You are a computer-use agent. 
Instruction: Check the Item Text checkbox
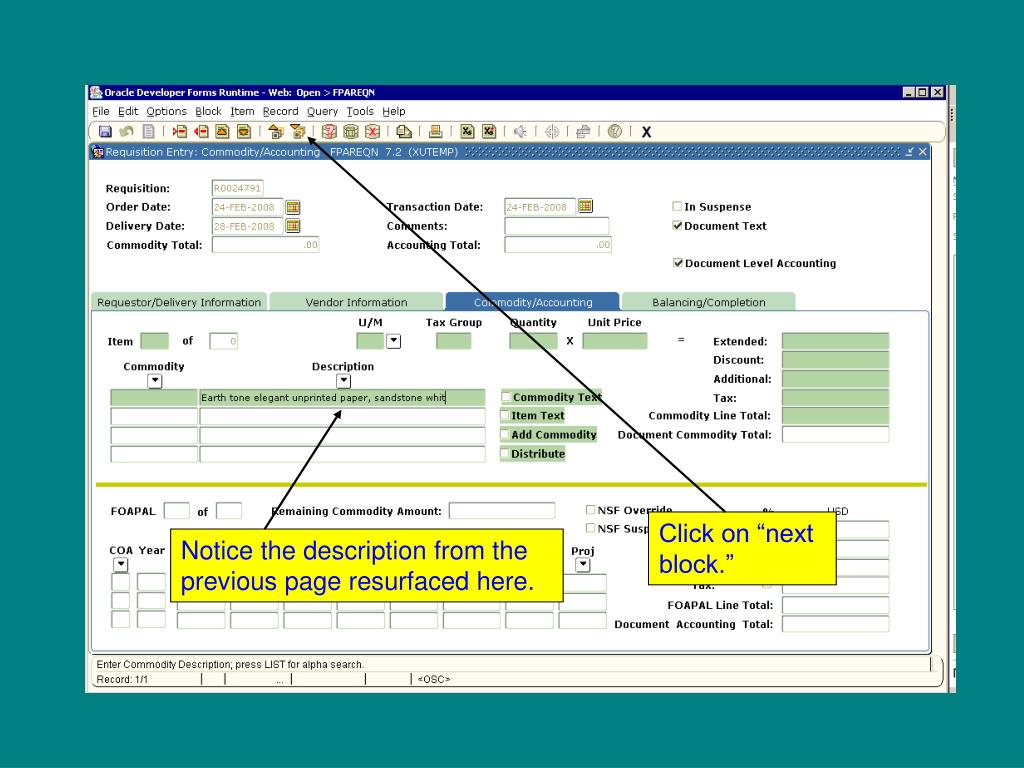505,415
